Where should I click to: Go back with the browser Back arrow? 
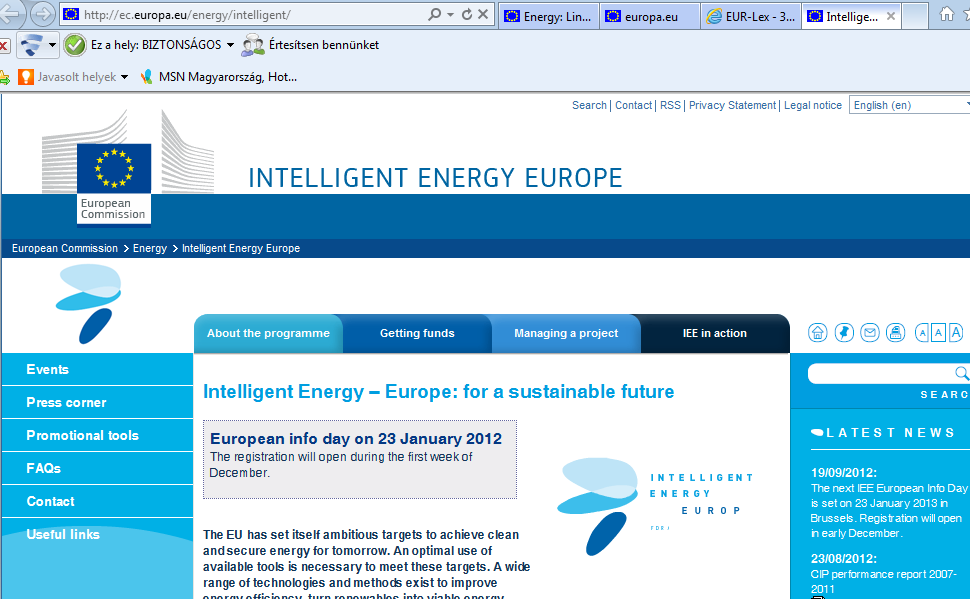coord(9,13)
